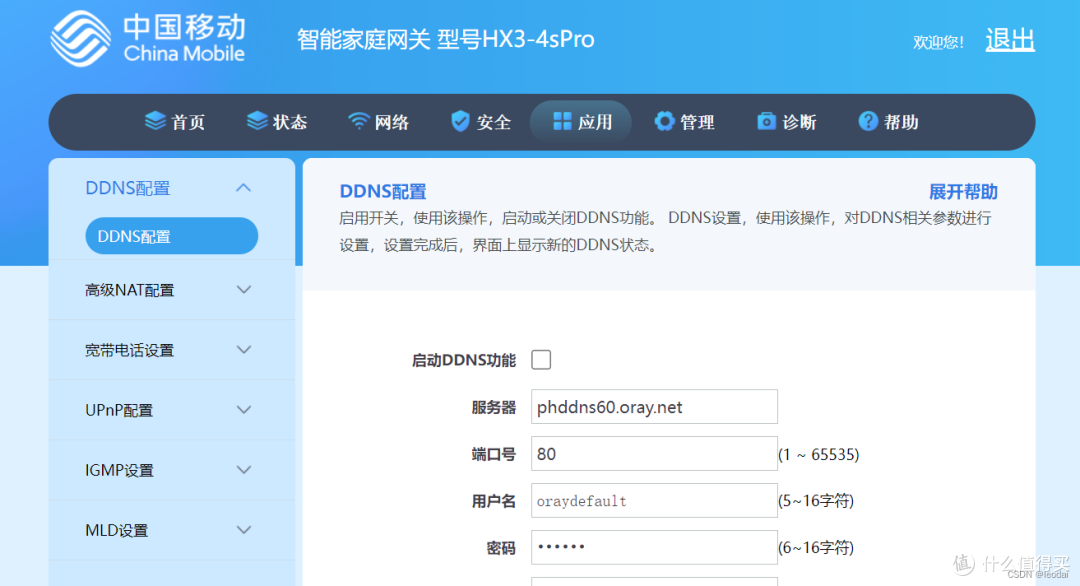The width and height of the screenshot is (1080, 586).
Task: Click the management (管理) gear icon
Action: click(664, 121)
